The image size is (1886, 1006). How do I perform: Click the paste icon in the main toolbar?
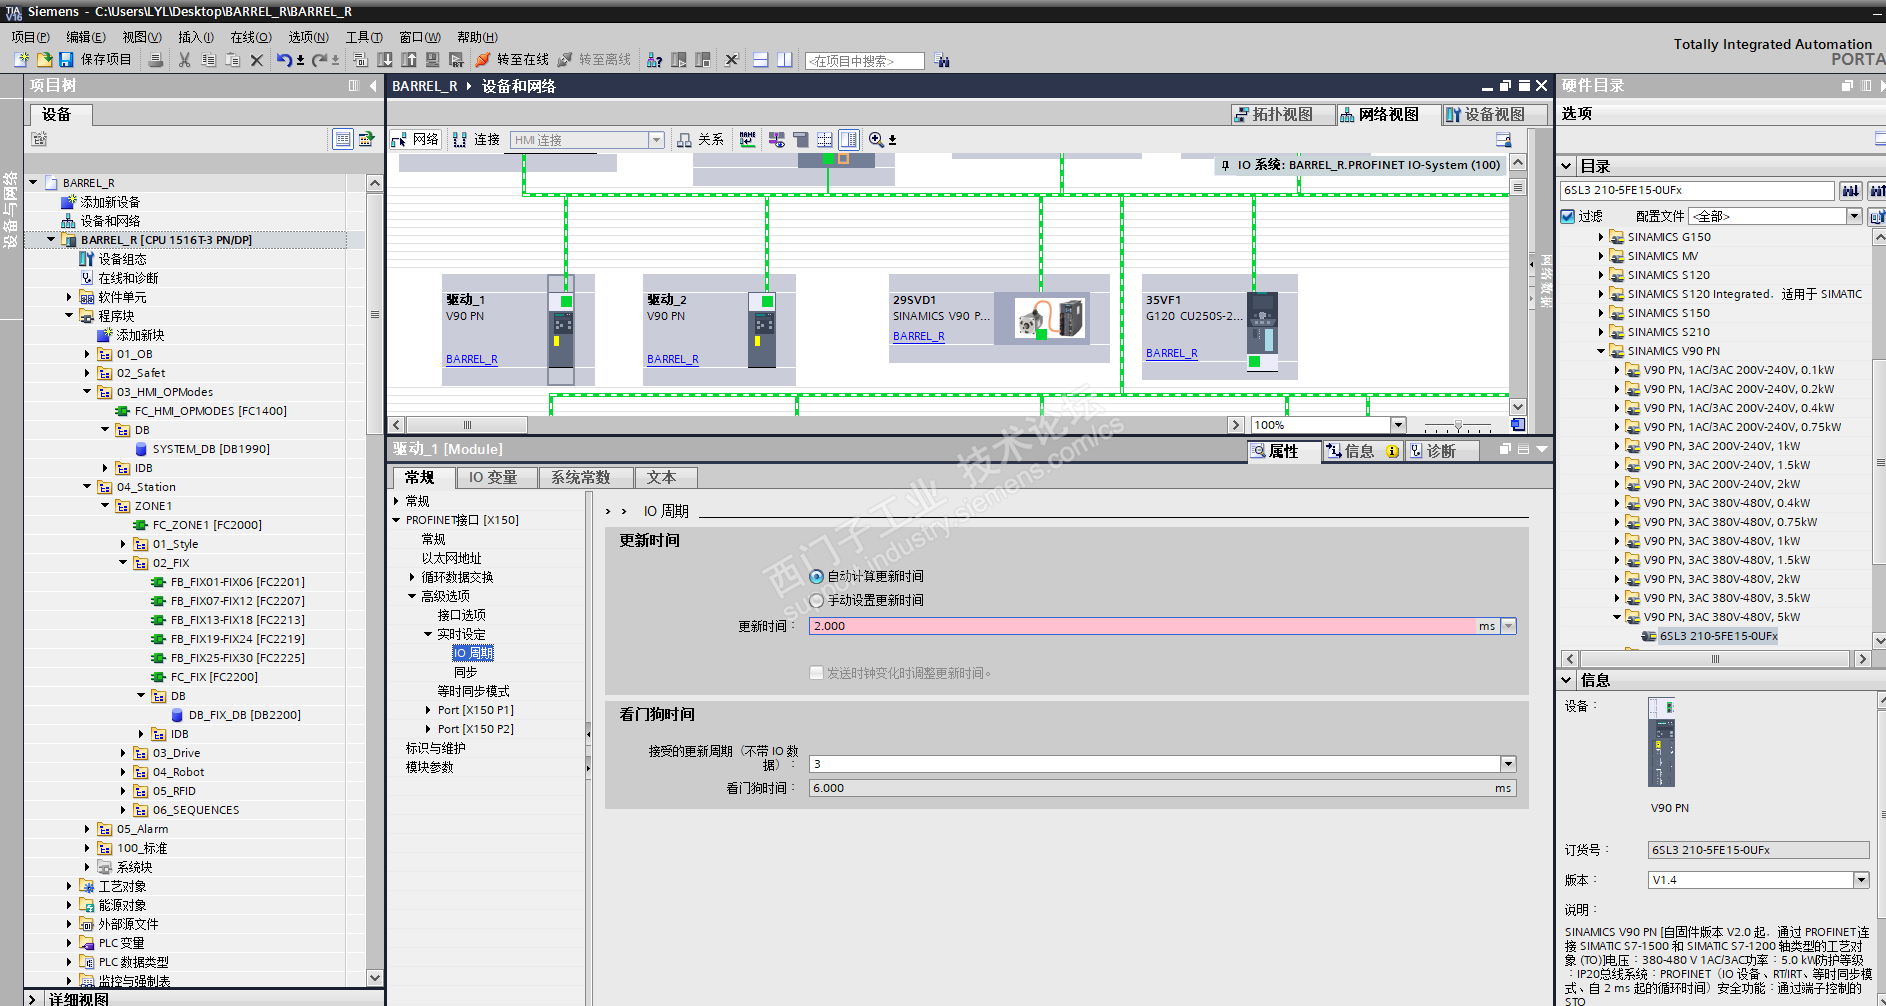(x=233, y=60)
